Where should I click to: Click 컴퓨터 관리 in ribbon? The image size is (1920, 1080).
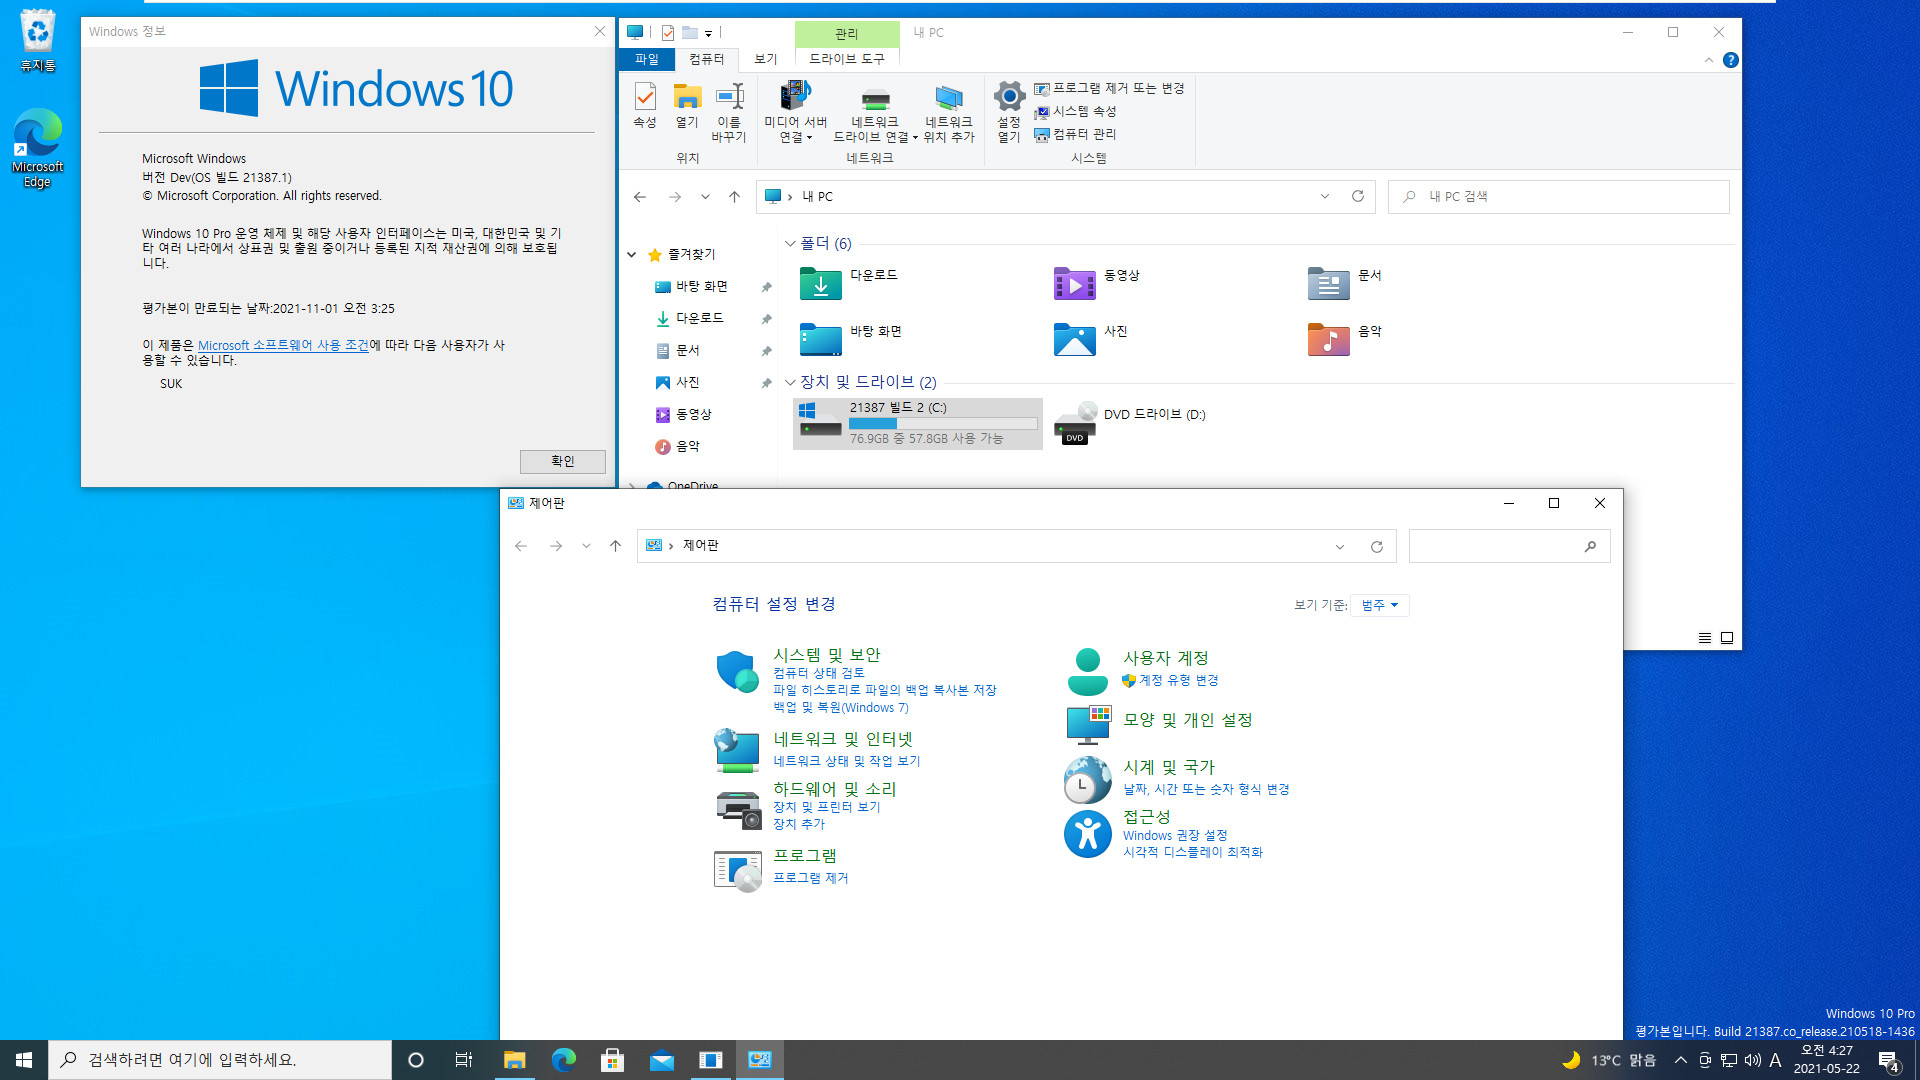pyautogui.click(x=1075, y=134)
